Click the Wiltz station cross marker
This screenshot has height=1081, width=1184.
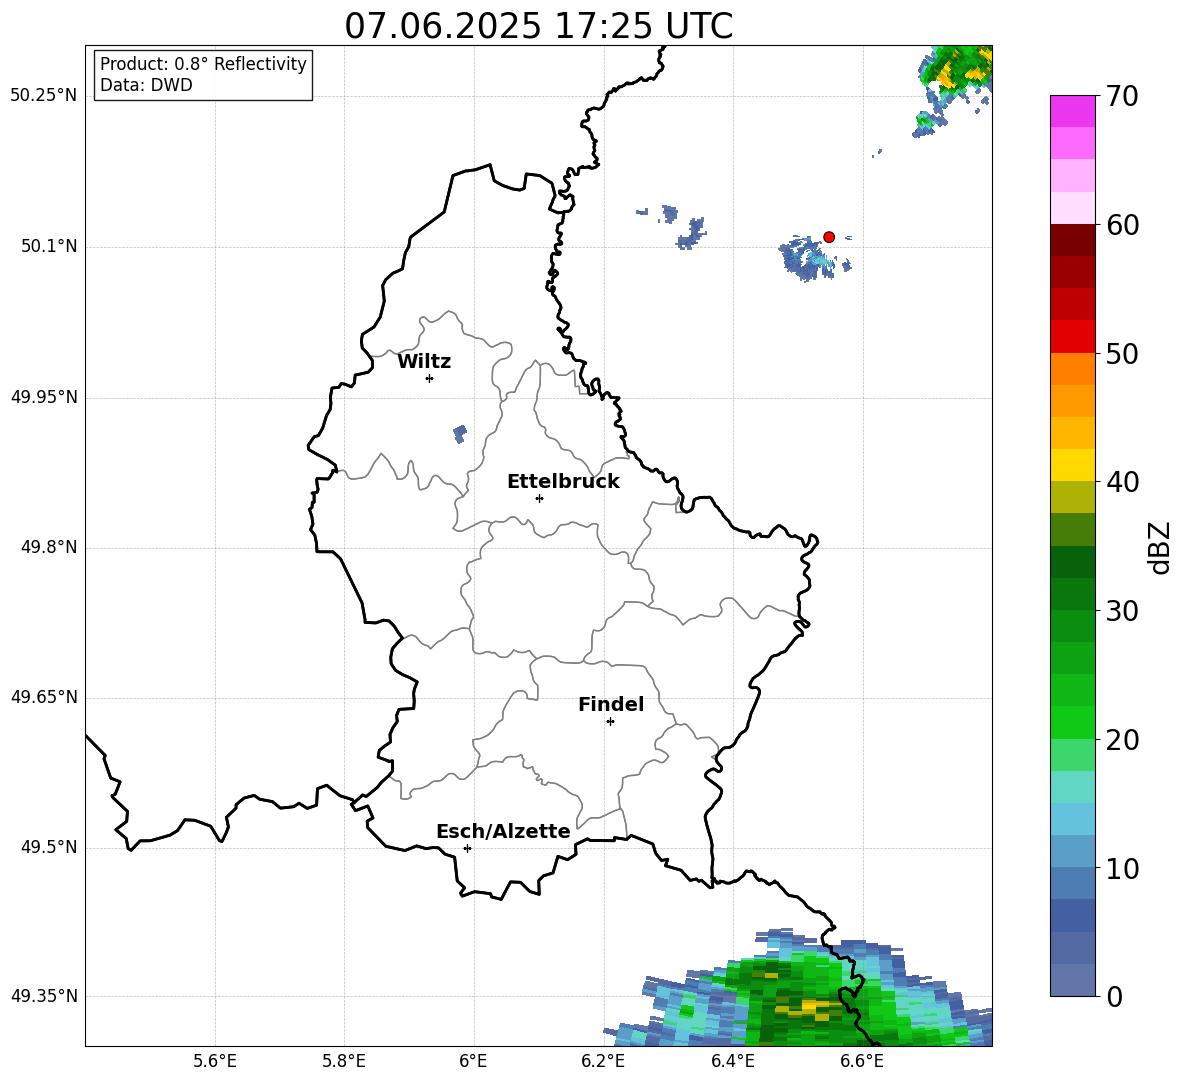tap(430, 378)
